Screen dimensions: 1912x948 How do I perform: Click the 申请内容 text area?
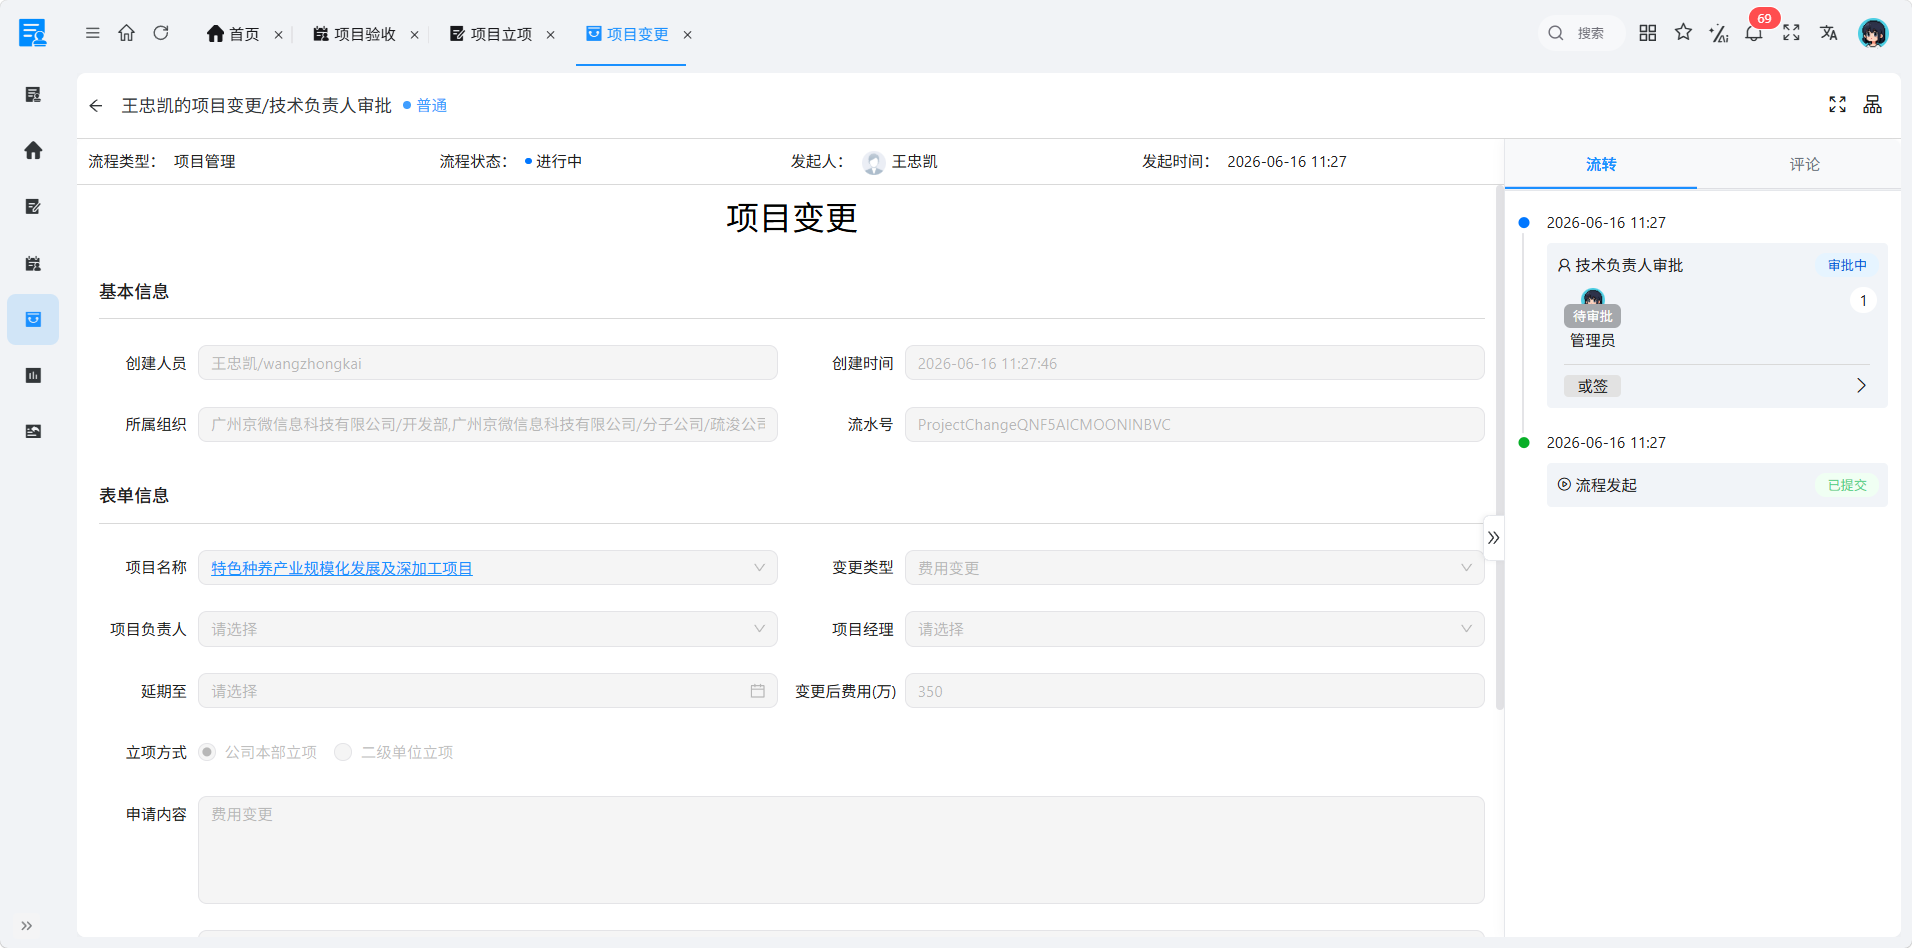point(841,850)
